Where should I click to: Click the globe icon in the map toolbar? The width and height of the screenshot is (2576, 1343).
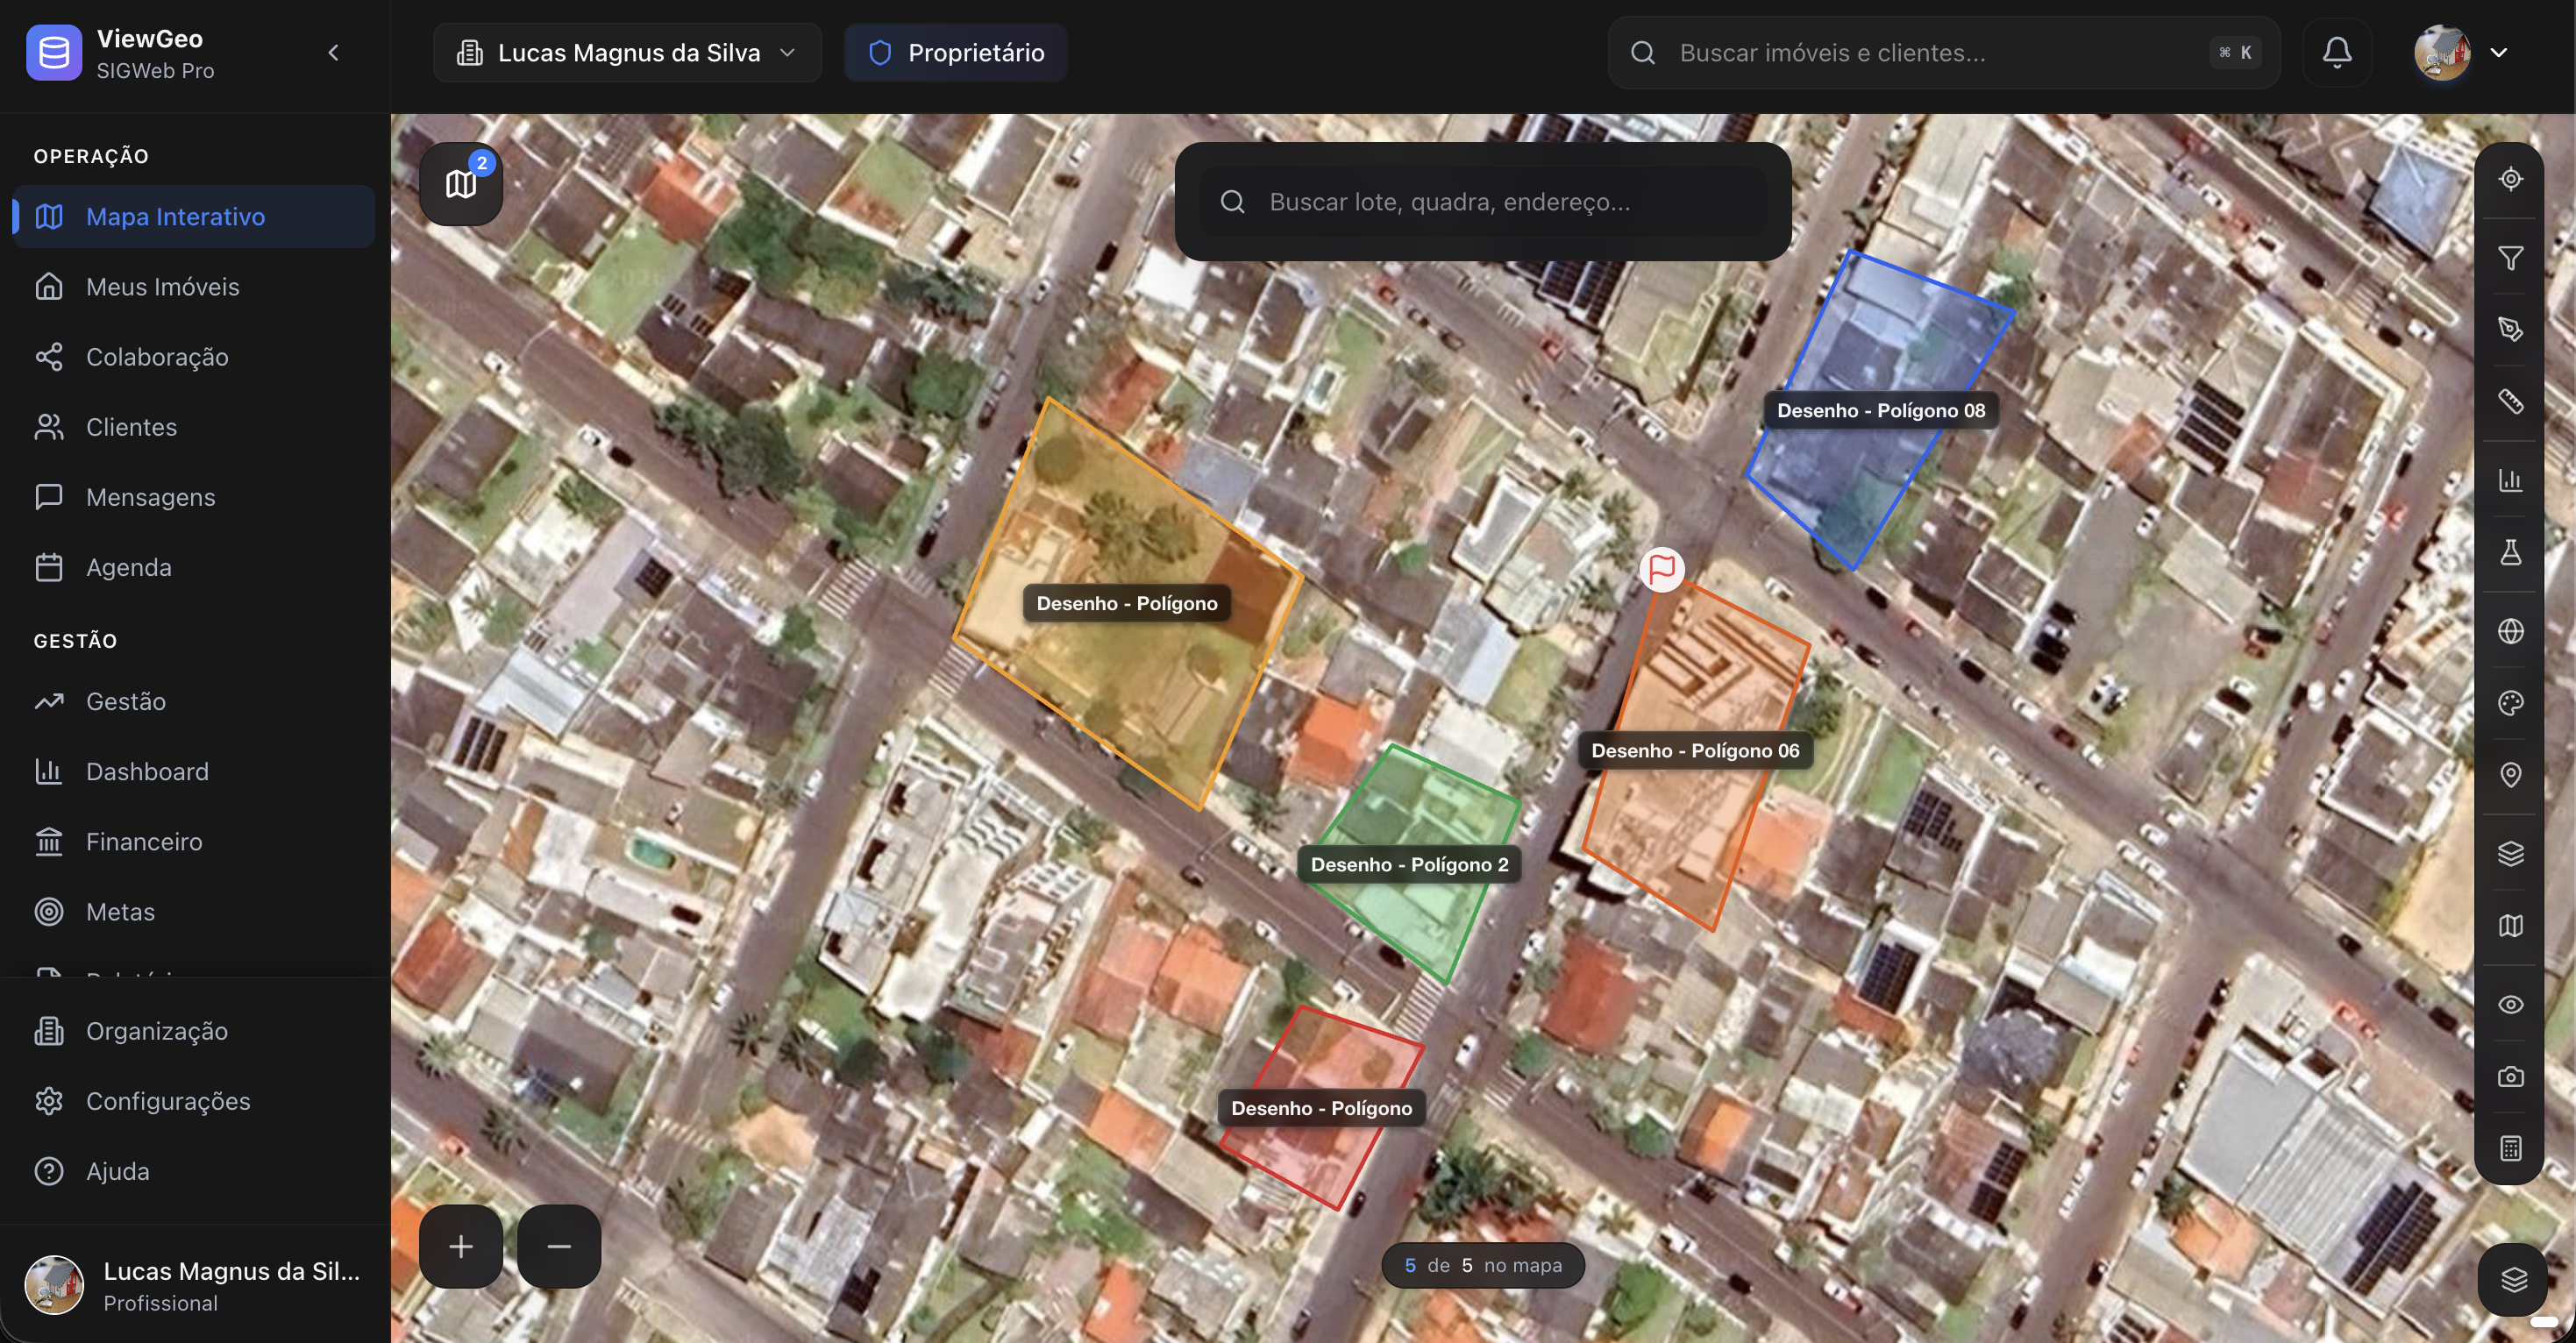tap(2510, 631)
